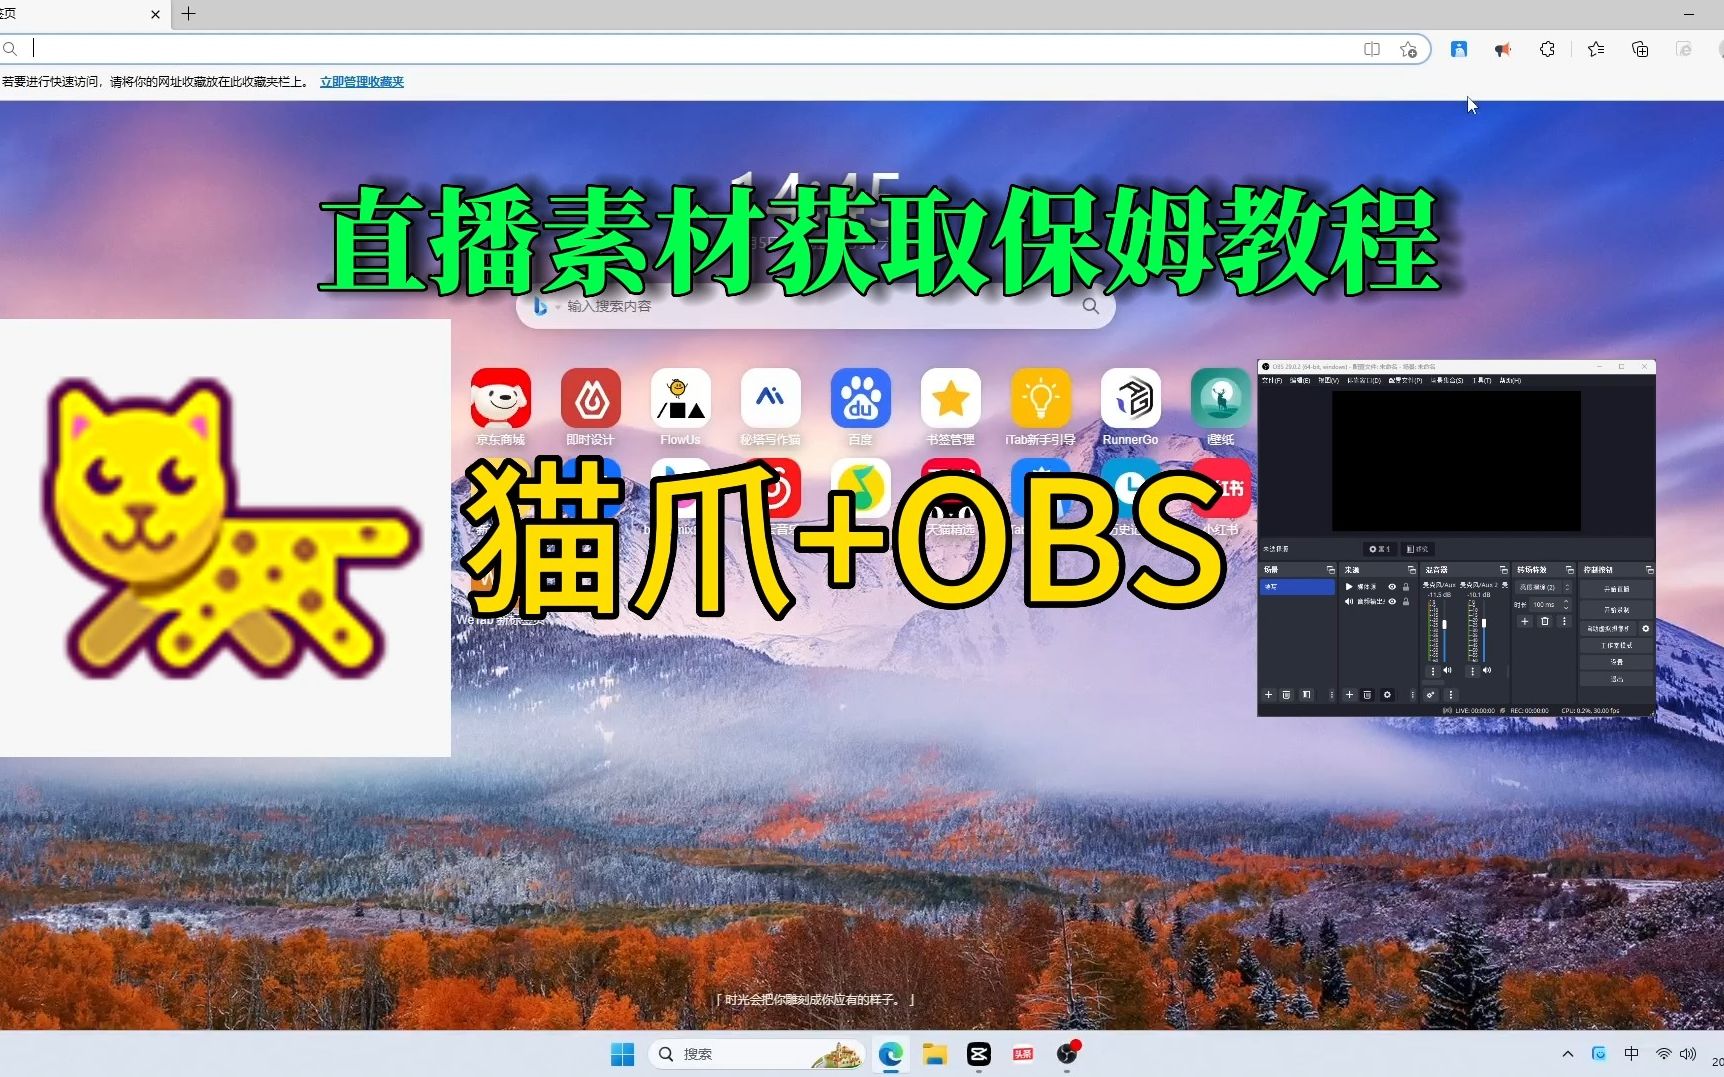Viewport: 1724px width, 1077px height.
Task: Click the 开始直播 button in OBS
Action: [x=1616, y=589]
